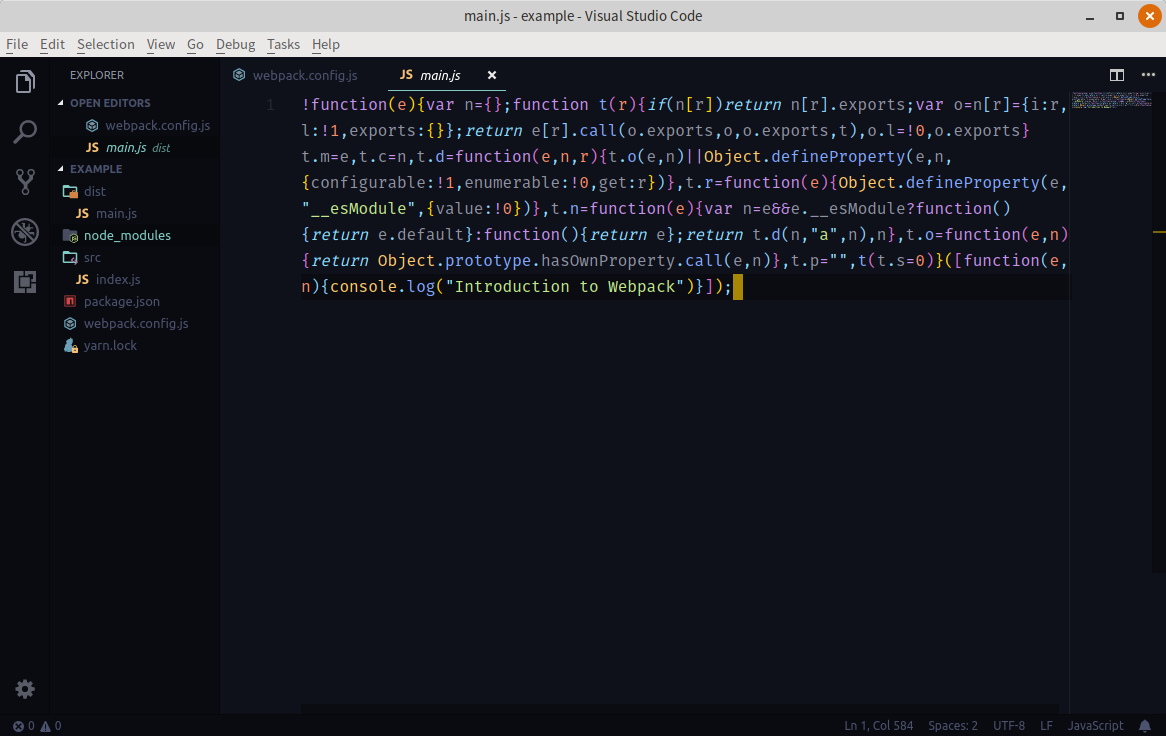Open the Source Control view

pyautogui.click(x=25, y=182)
